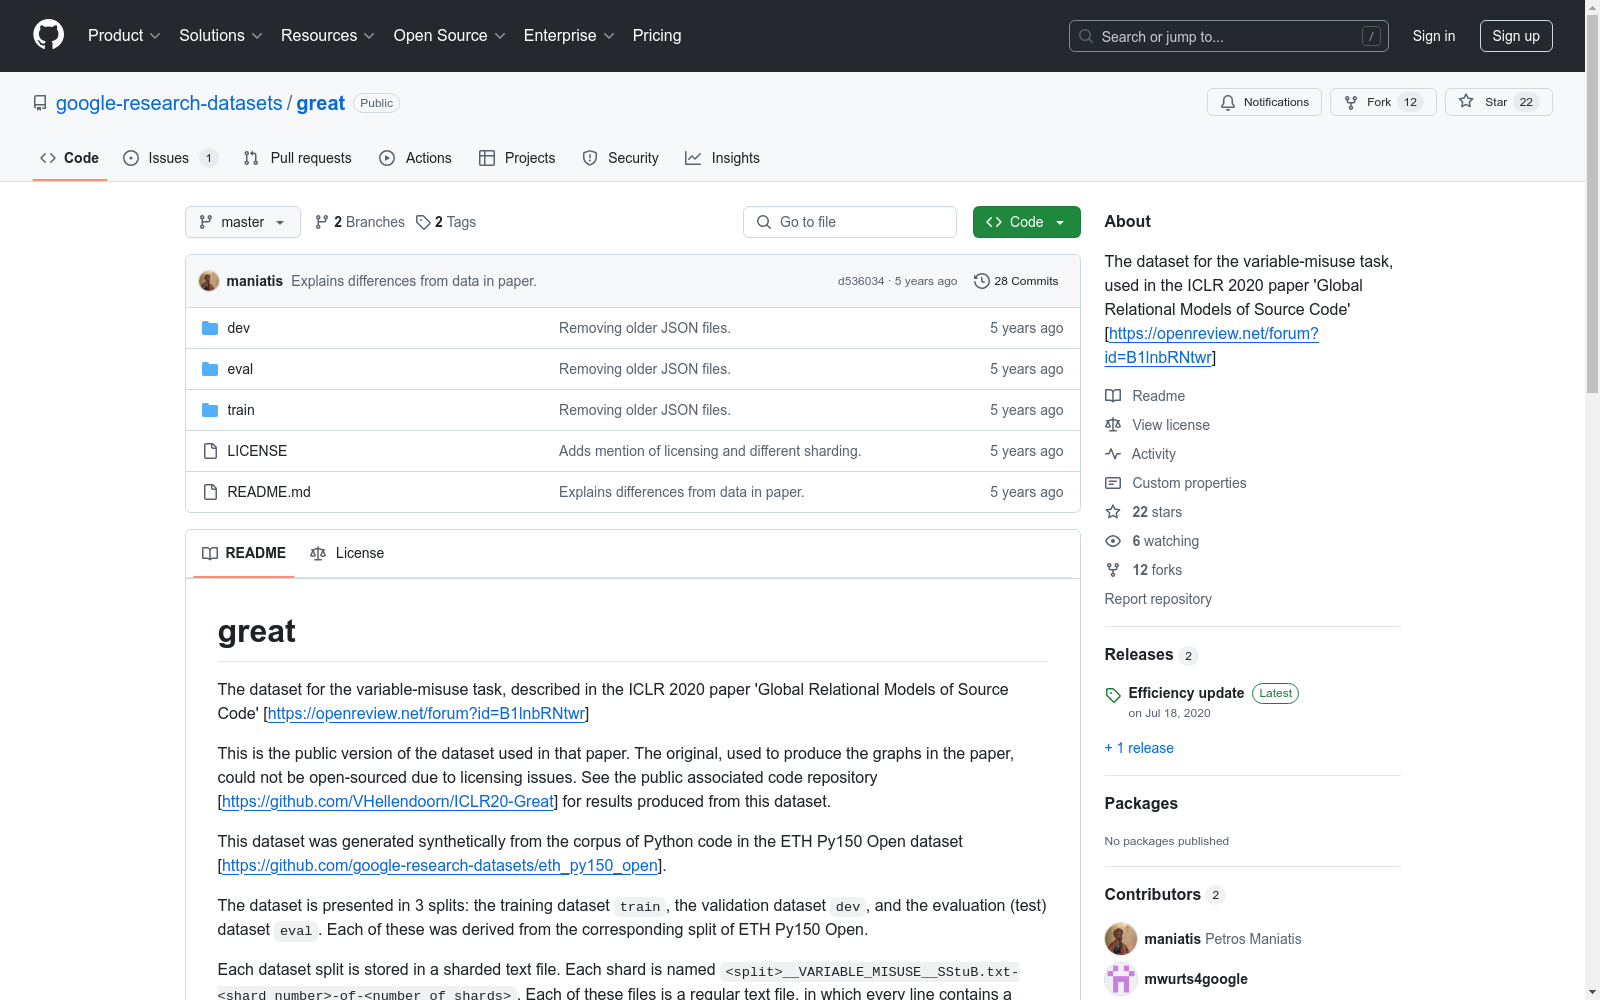Open the Pricing page

point(657,36)
